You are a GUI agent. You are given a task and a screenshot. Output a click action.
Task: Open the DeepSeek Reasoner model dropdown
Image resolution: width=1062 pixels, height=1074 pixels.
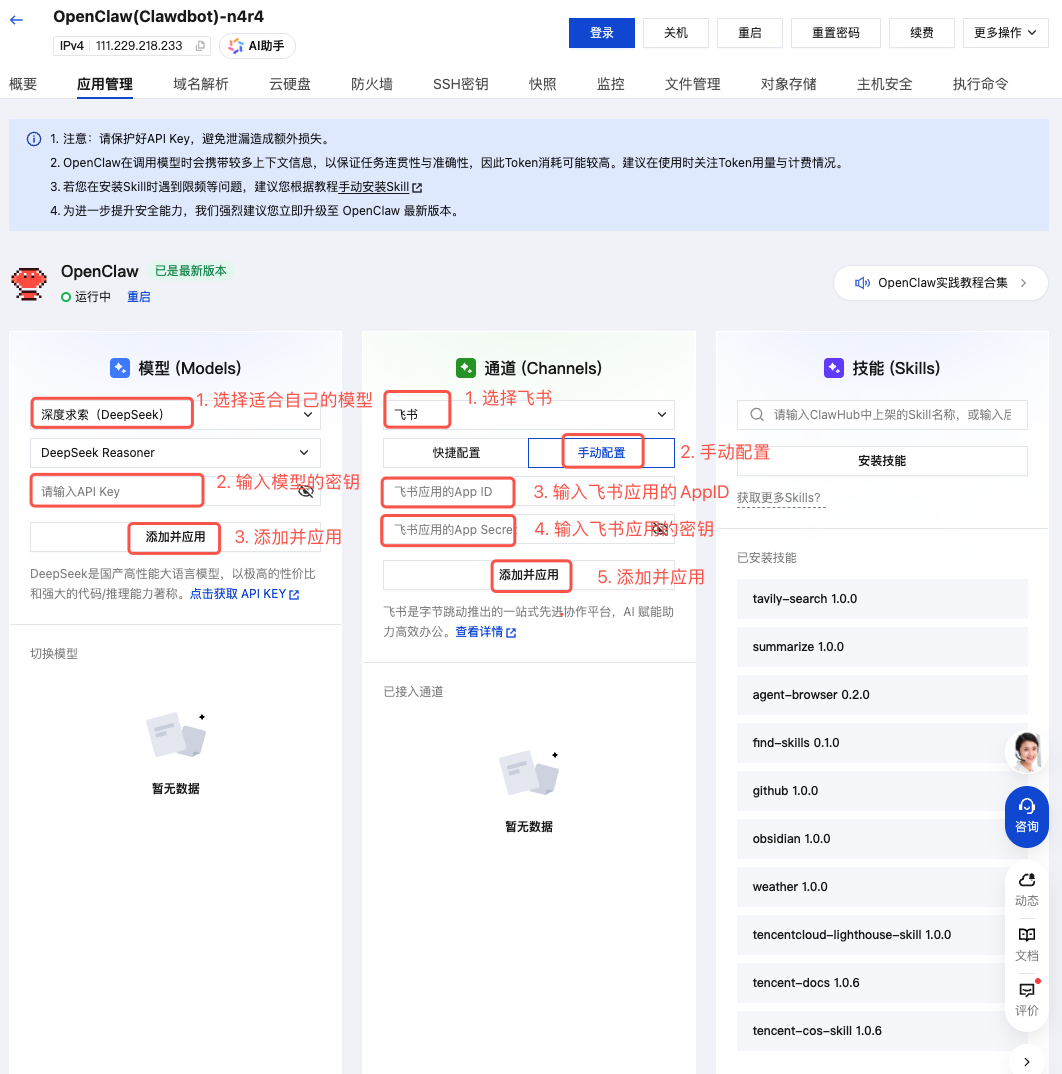click(175, 453)
